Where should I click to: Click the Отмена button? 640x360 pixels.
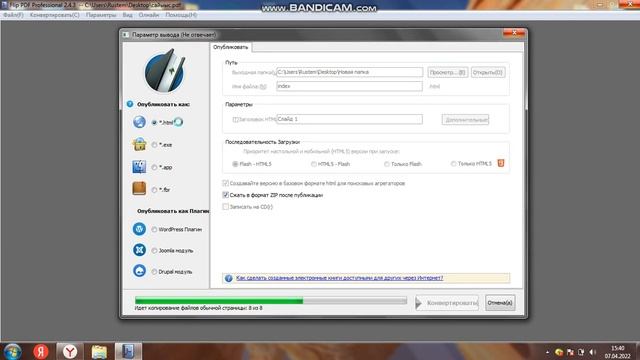[x=500, y=303]
